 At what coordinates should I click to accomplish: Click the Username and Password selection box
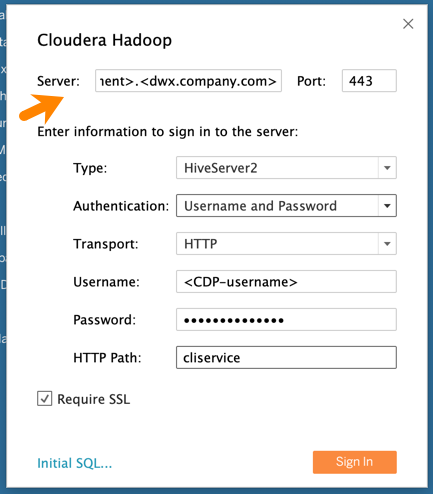[x=277, y=206]
